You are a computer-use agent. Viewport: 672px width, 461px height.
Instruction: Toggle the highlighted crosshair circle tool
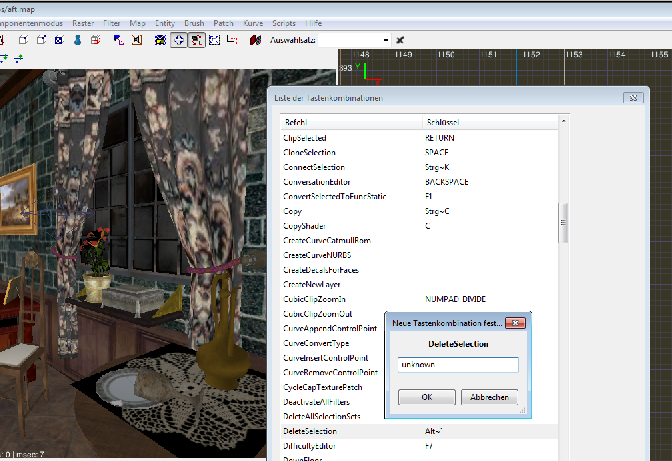click(179, 40)
